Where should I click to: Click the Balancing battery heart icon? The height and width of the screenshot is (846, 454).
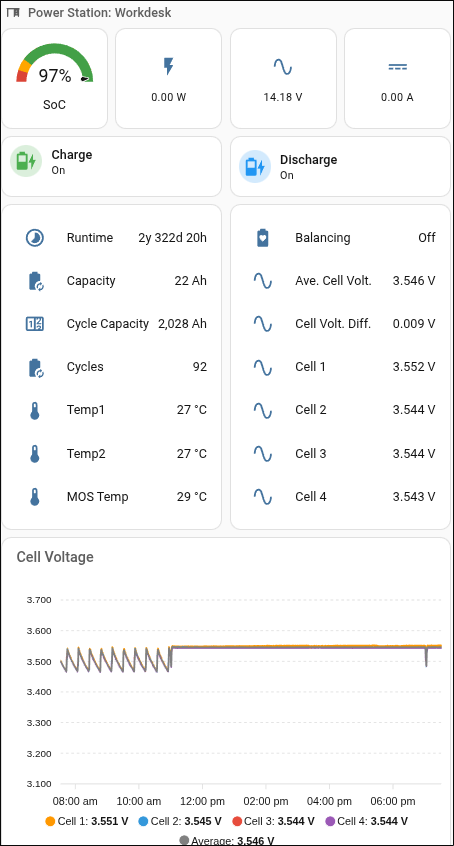point(263,238)
